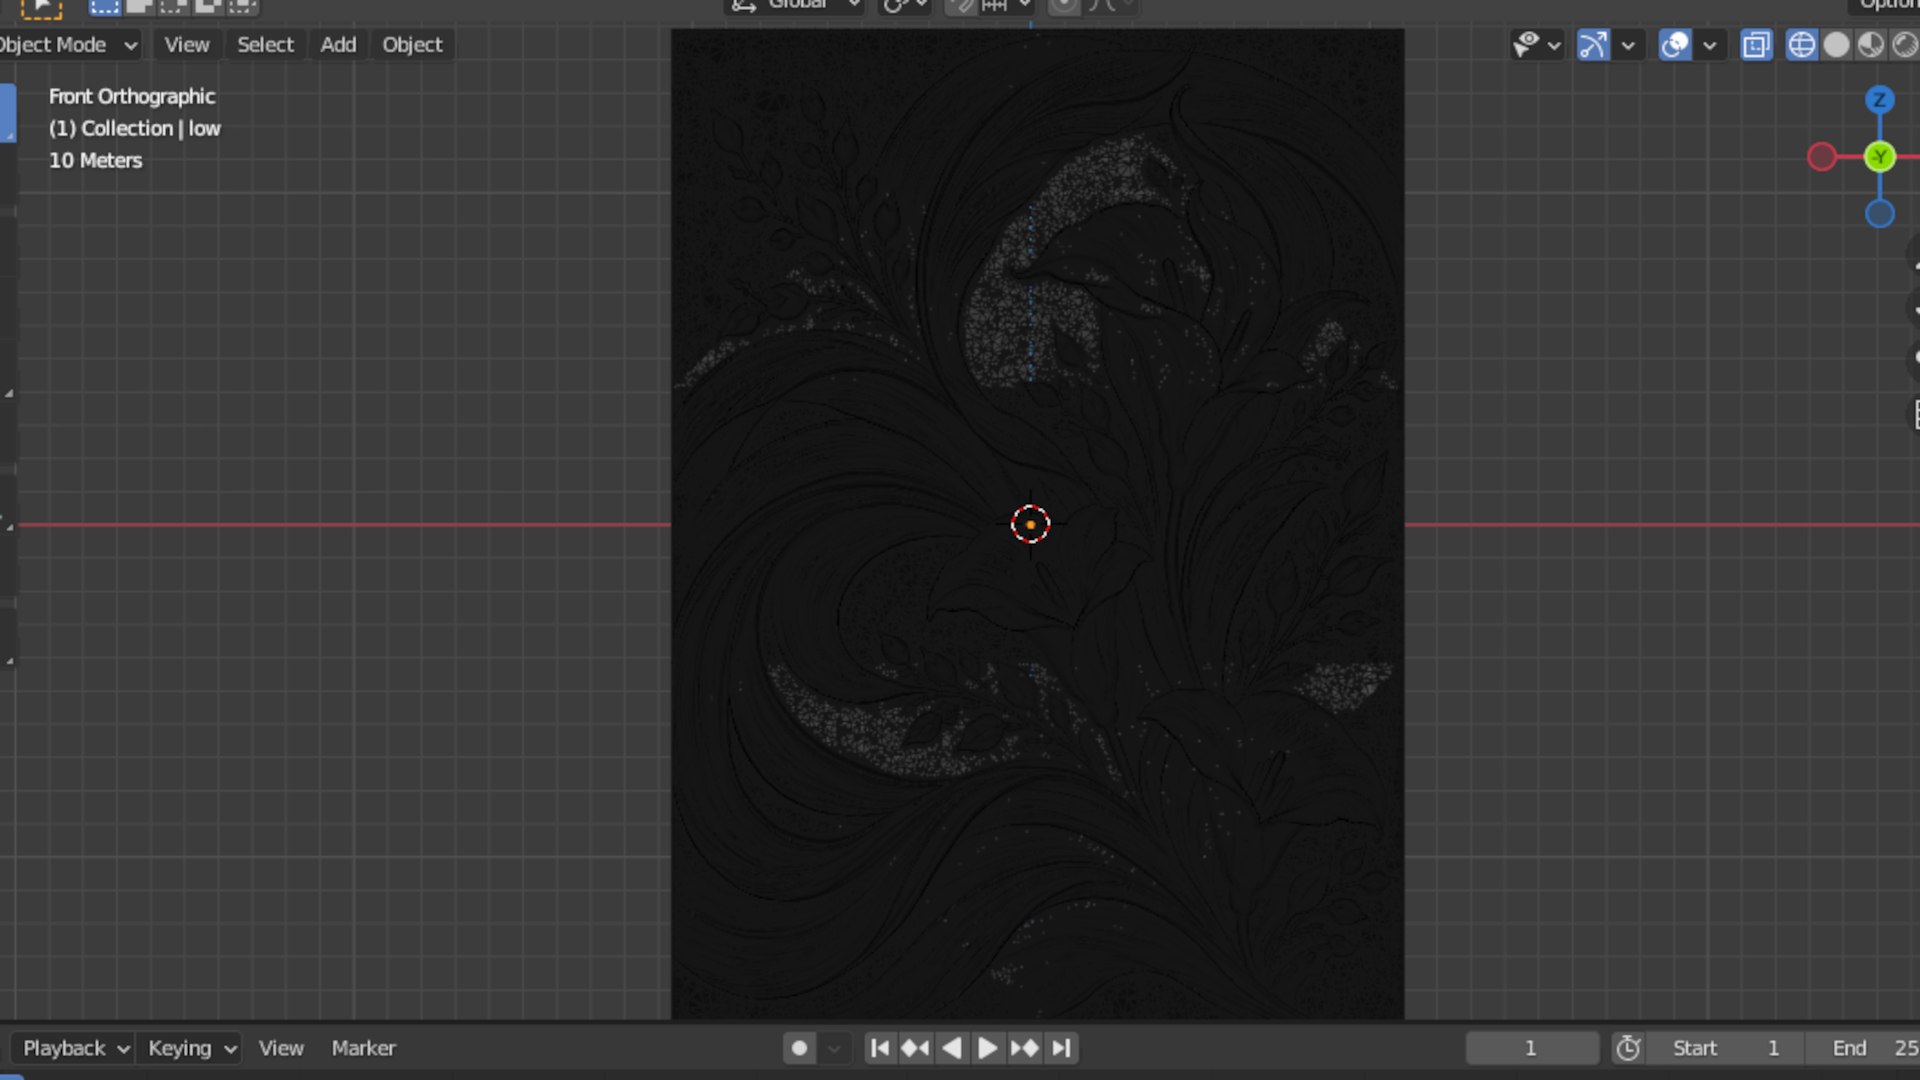Click the 3D cursor at image center

pos(1030,524)
